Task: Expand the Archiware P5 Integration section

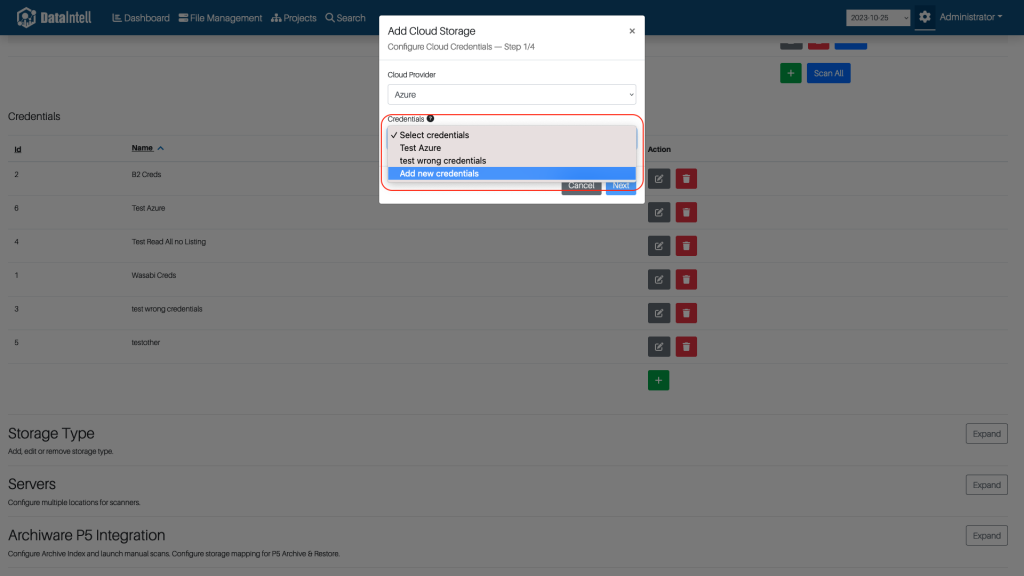Action: click(986, 536)
